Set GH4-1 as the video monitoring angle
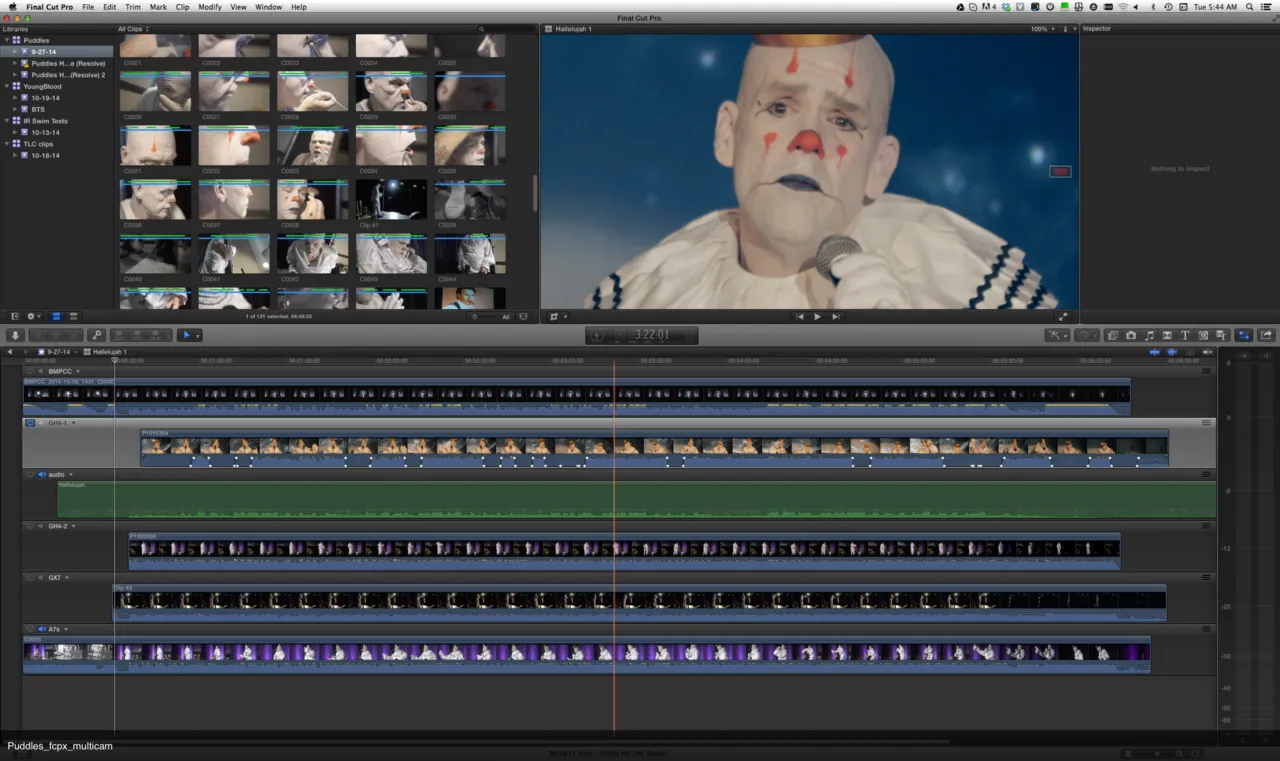The width and height of the screenshot is (1280, 761). pos(30,423)
